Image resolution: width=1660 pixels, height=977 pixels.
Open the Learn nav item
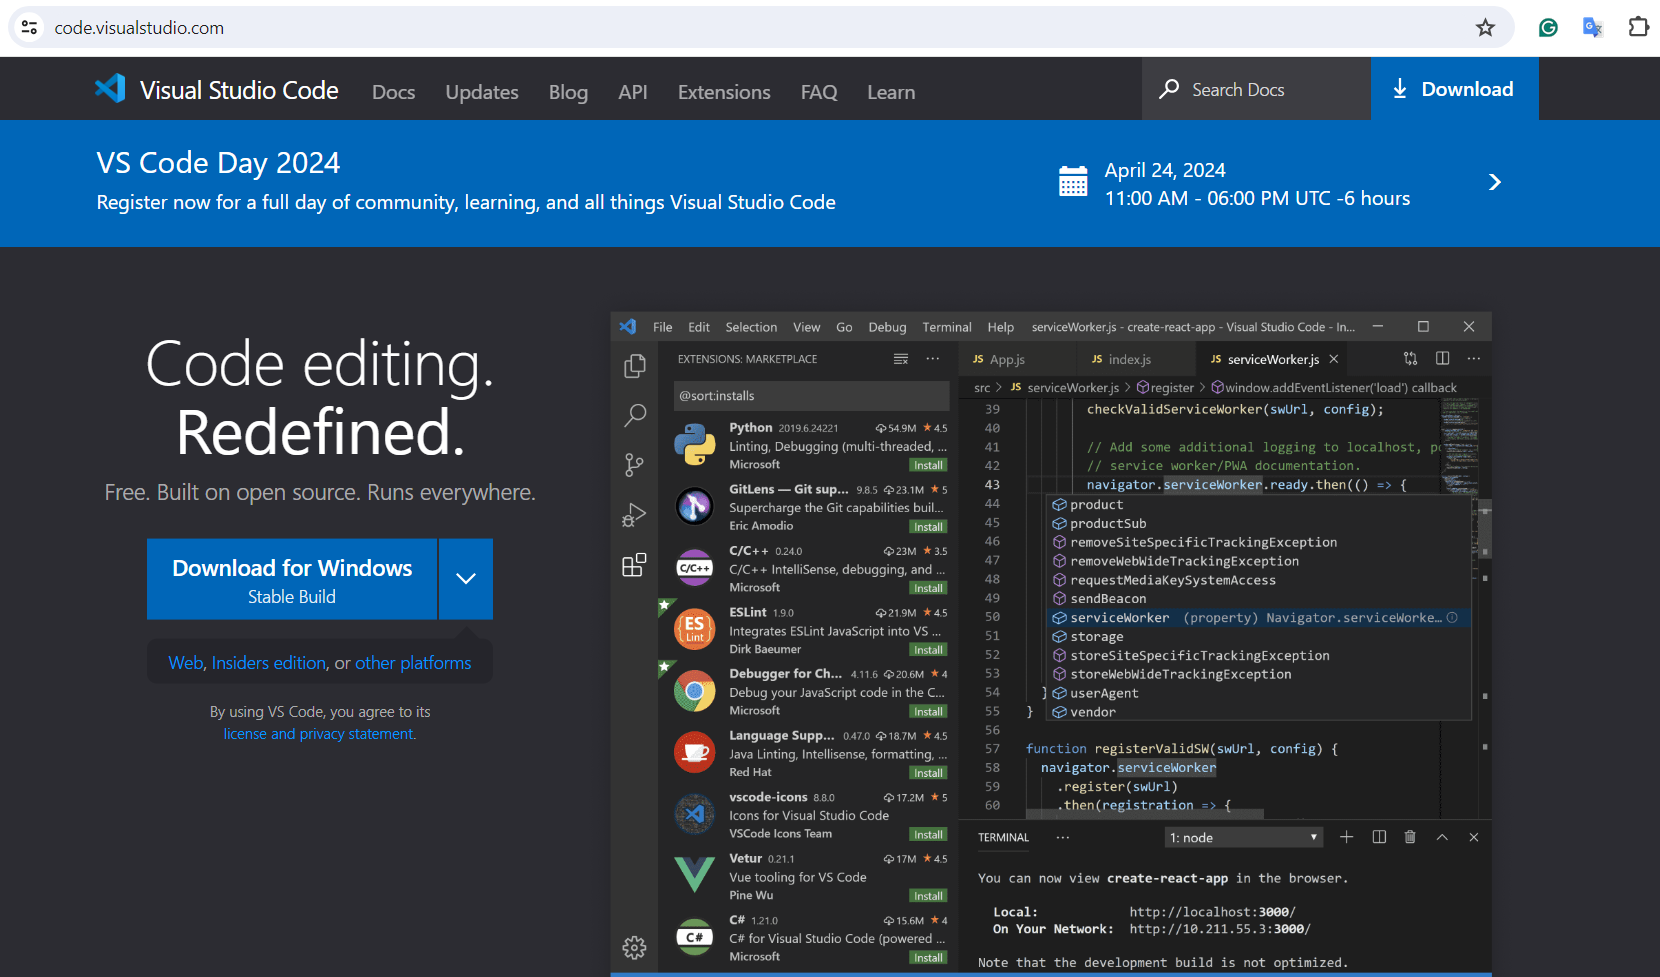click(891, 92)
